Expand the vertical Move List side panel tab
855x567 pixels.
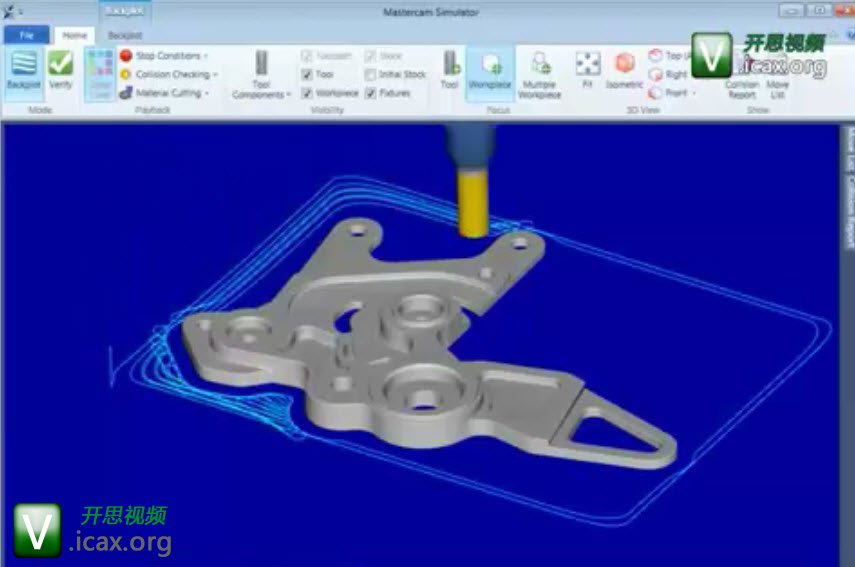click(848, 149)
